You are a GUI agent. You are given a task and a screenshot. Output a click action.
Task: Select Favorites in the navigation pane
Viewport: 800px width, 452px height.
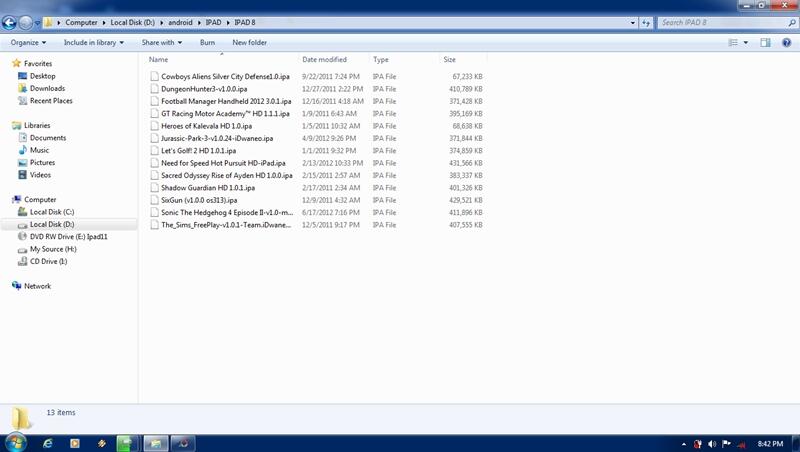pyautogui.click(x=38, y=63)
